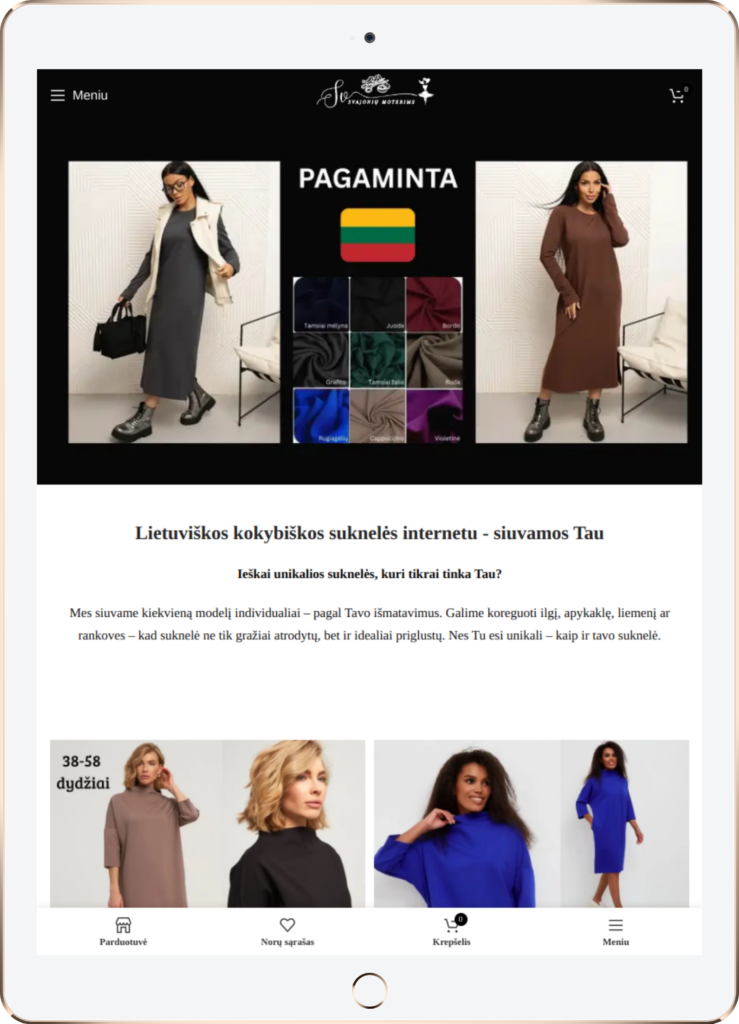Click the Svajonių Moterims logo
The height and width of the screenshot is (1024, 739).
(375, 92)
